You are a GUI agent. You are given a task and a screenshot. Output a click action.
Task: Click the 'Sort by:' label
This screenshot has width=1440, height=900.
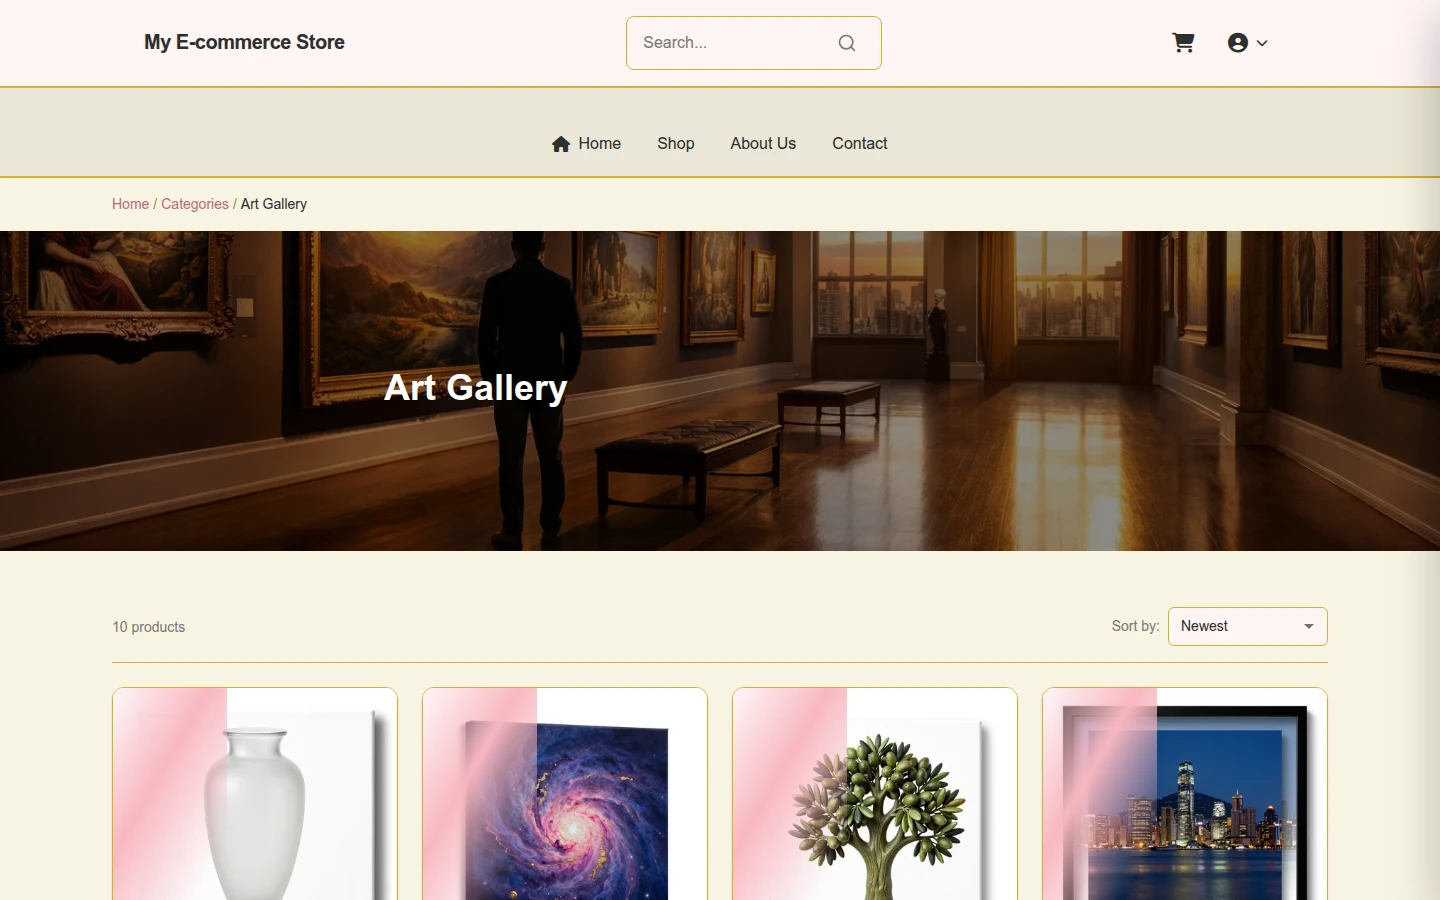[x=1135, y=626]
